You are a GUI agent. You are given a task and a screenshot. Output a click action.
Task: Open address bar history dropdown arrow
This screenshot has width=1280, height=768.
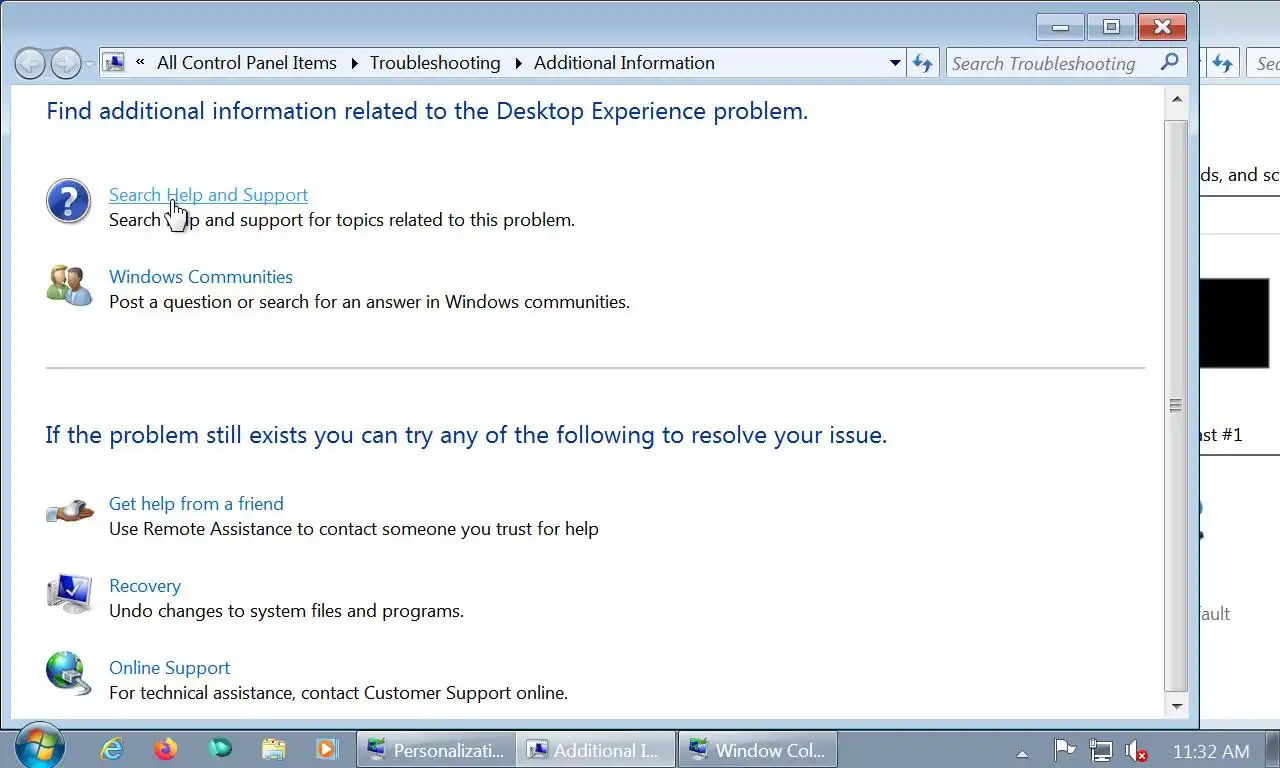pyautogui.click(x=895, y=63)
